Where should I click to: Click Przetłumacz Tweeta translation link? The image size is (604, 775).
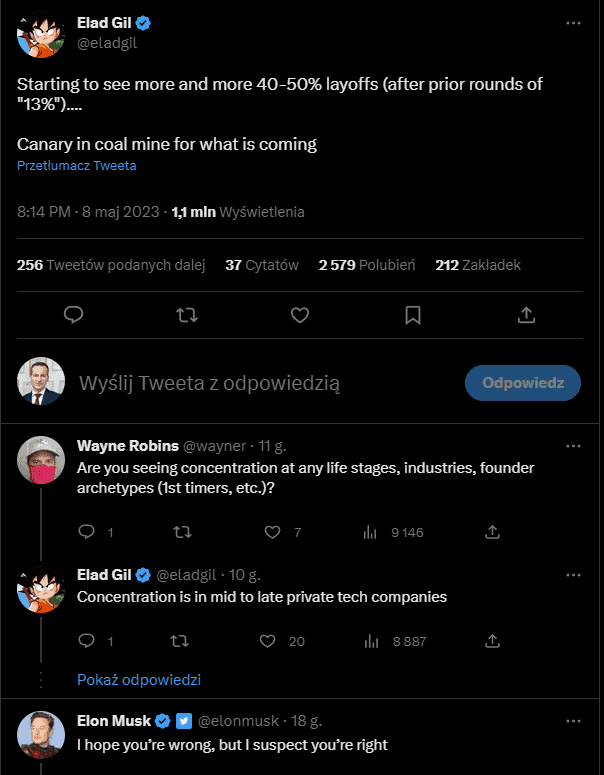point(77,166)
